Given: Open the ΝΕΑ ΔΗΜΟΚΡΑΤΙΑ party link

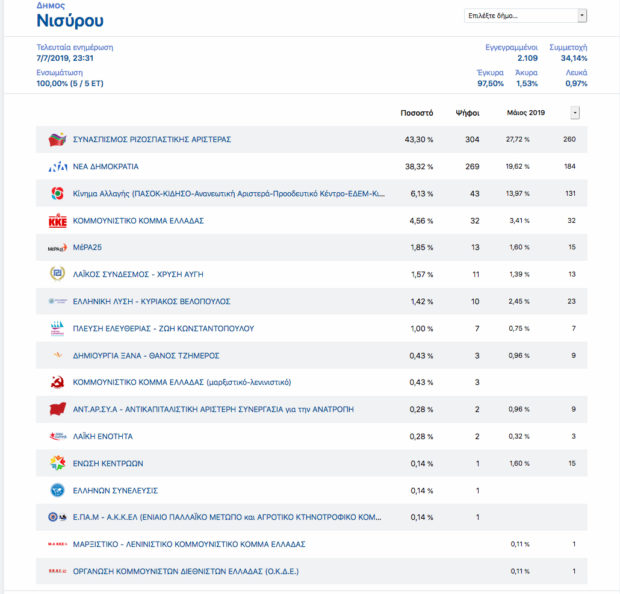Looking at the screenshot, I should coord(106,166).
